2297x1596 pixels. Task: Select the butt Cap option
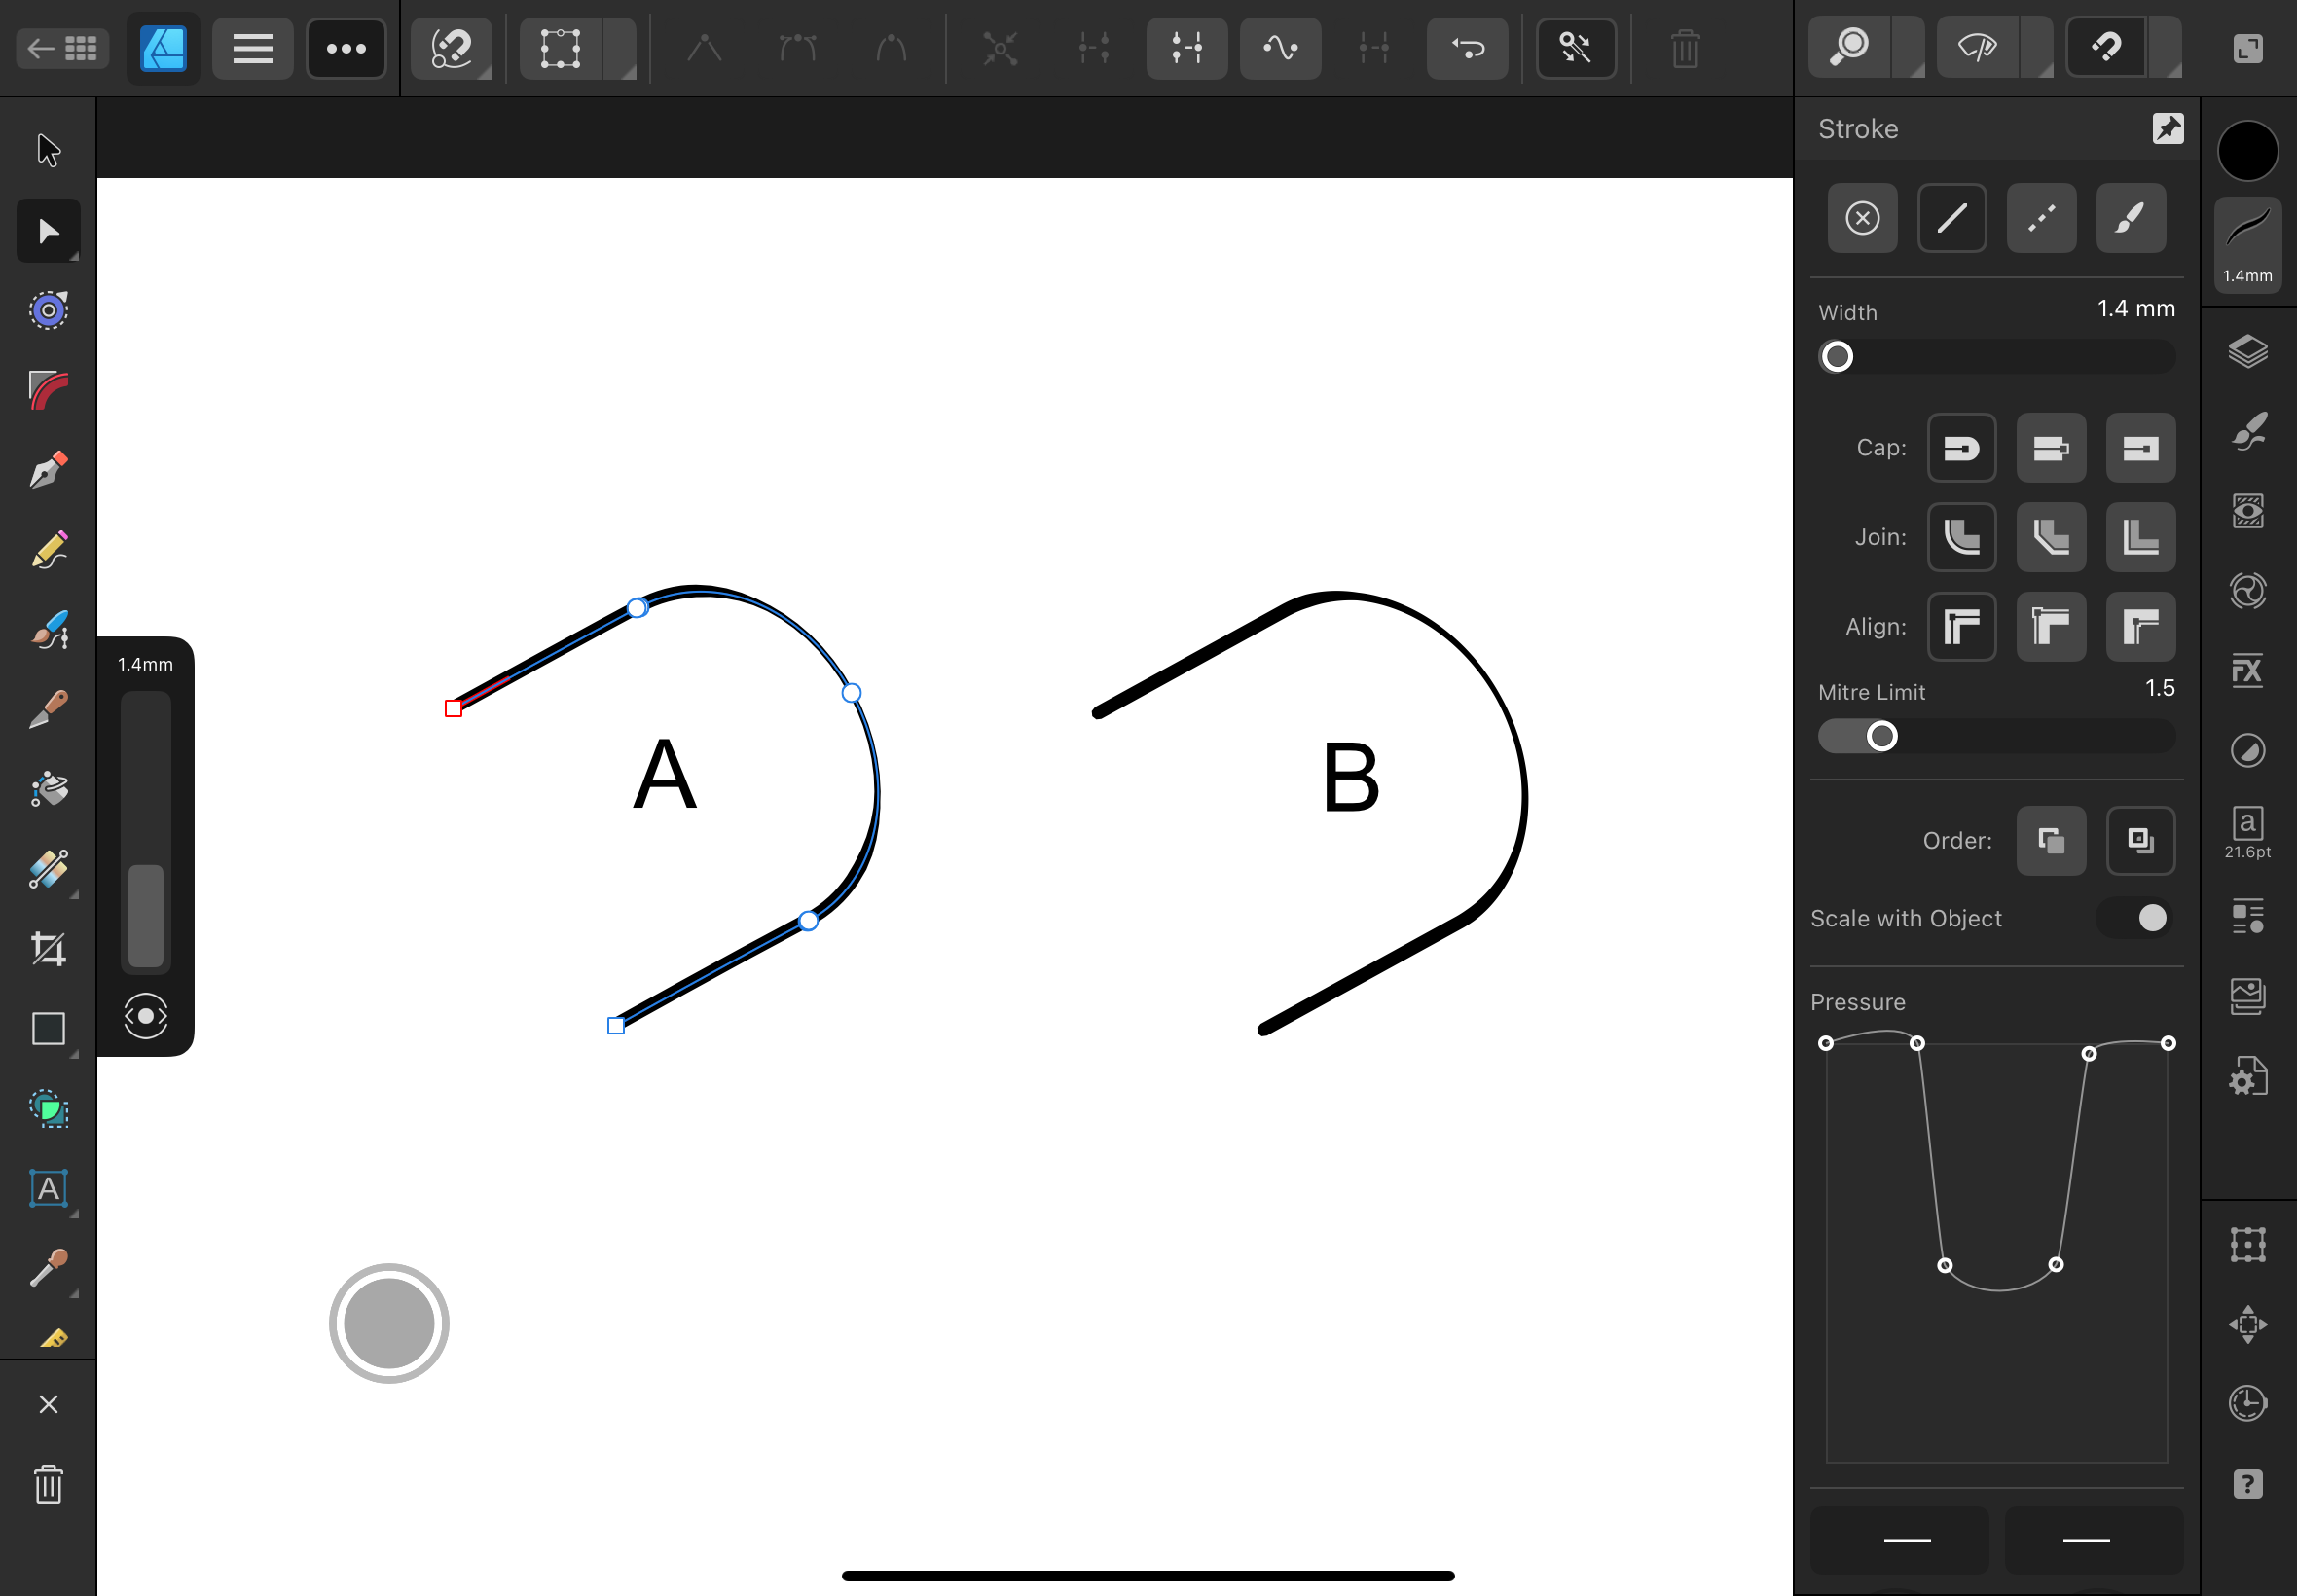click(x=2051, y=448)
